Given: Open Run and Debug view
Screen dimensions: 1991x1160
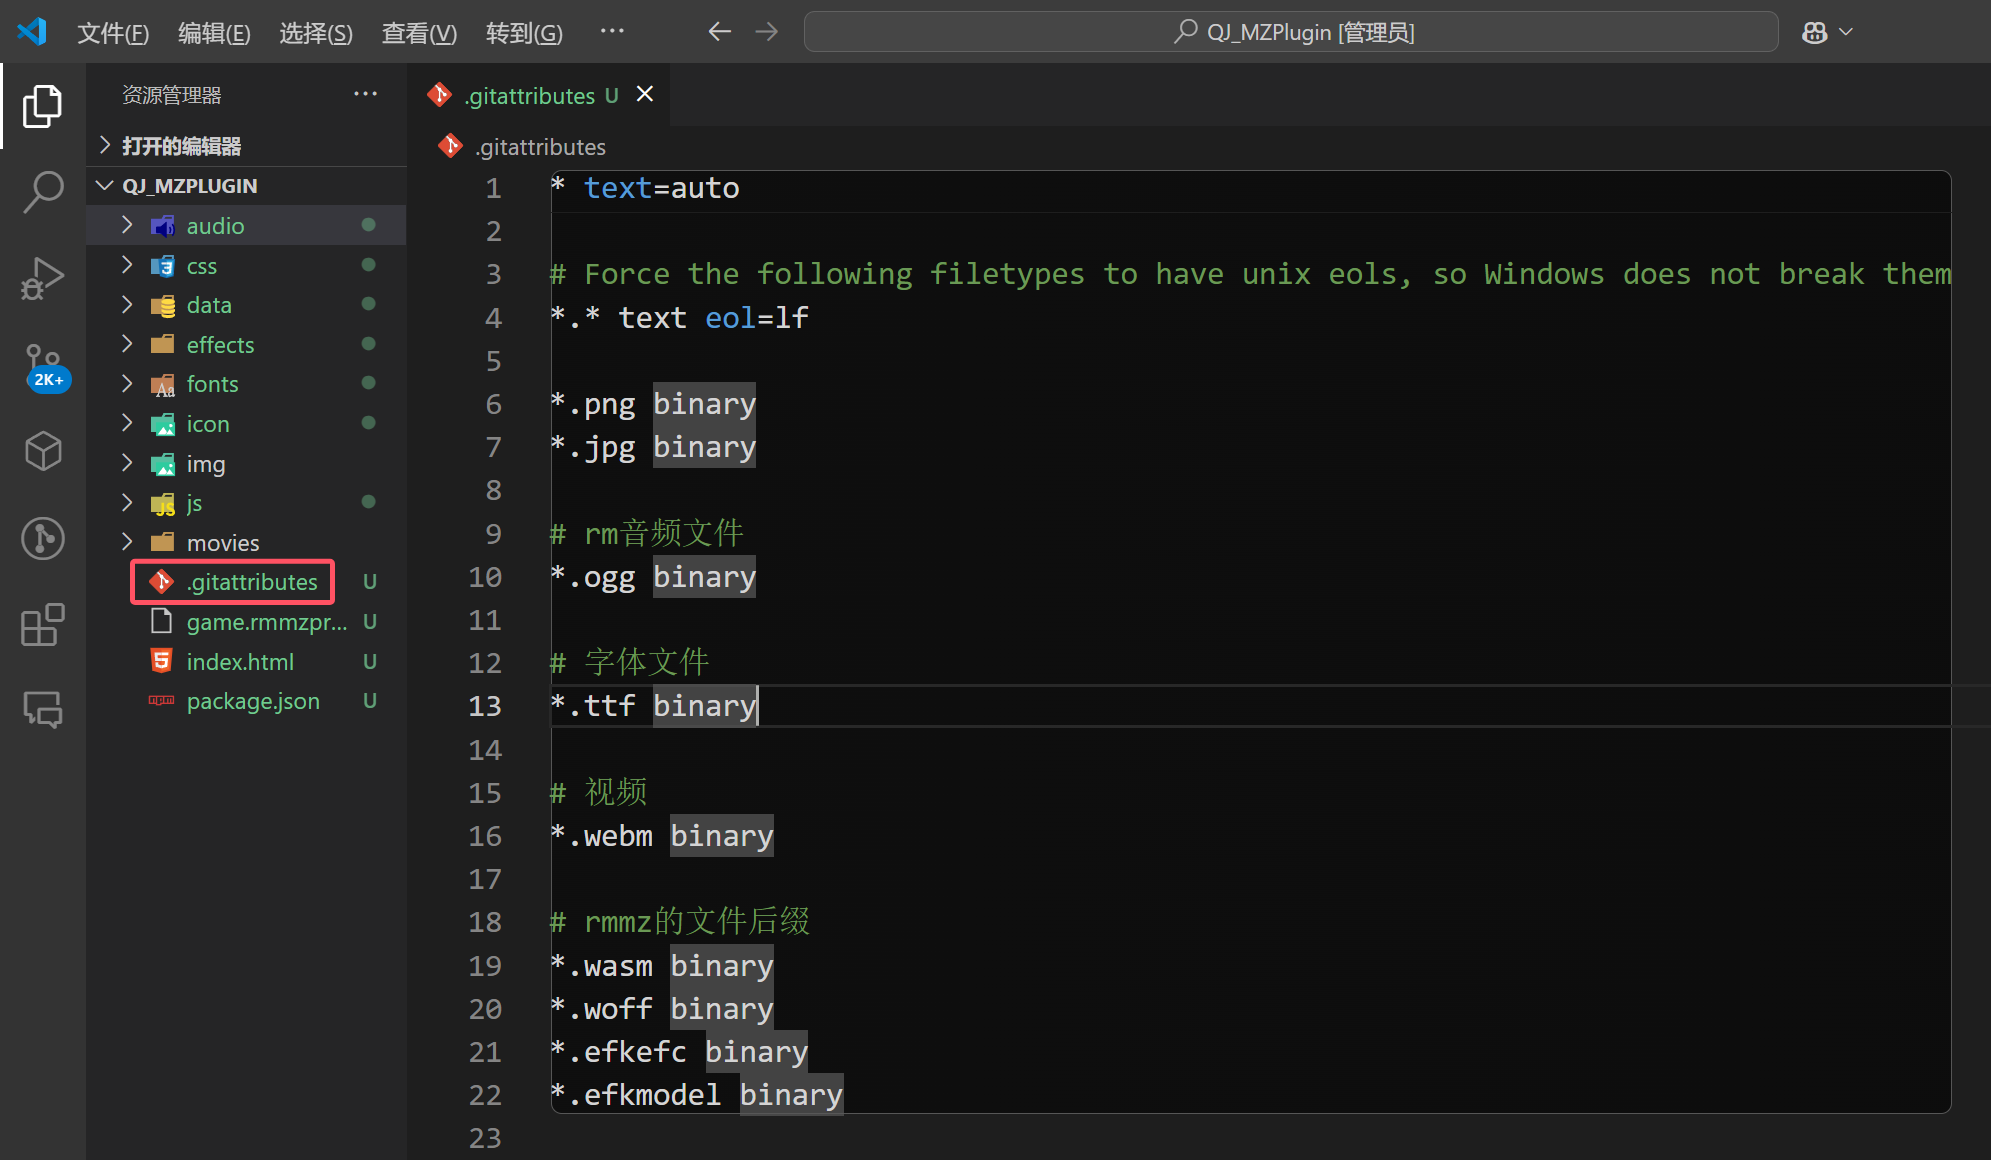Looking at the screenshot, I should pyautogui.click(x=42, y=278).
